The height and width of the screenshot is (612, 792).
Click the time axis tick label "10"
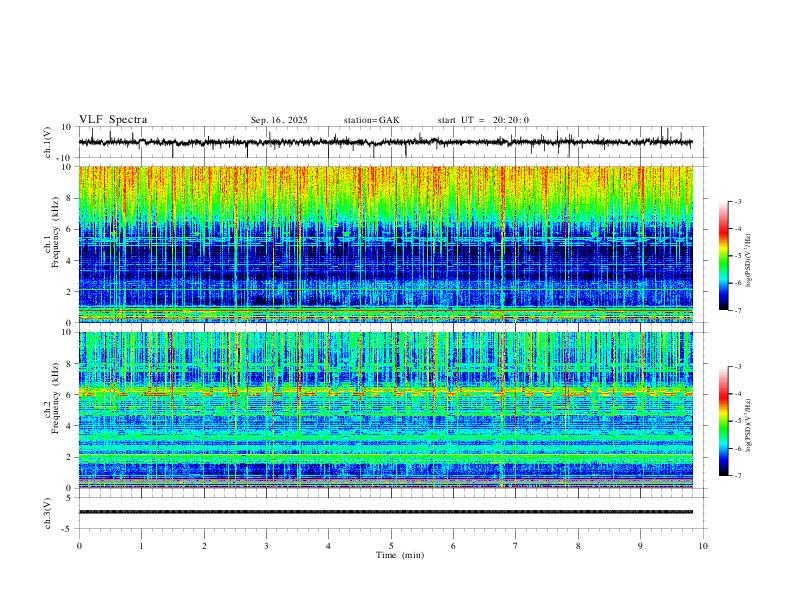point(703,546)
